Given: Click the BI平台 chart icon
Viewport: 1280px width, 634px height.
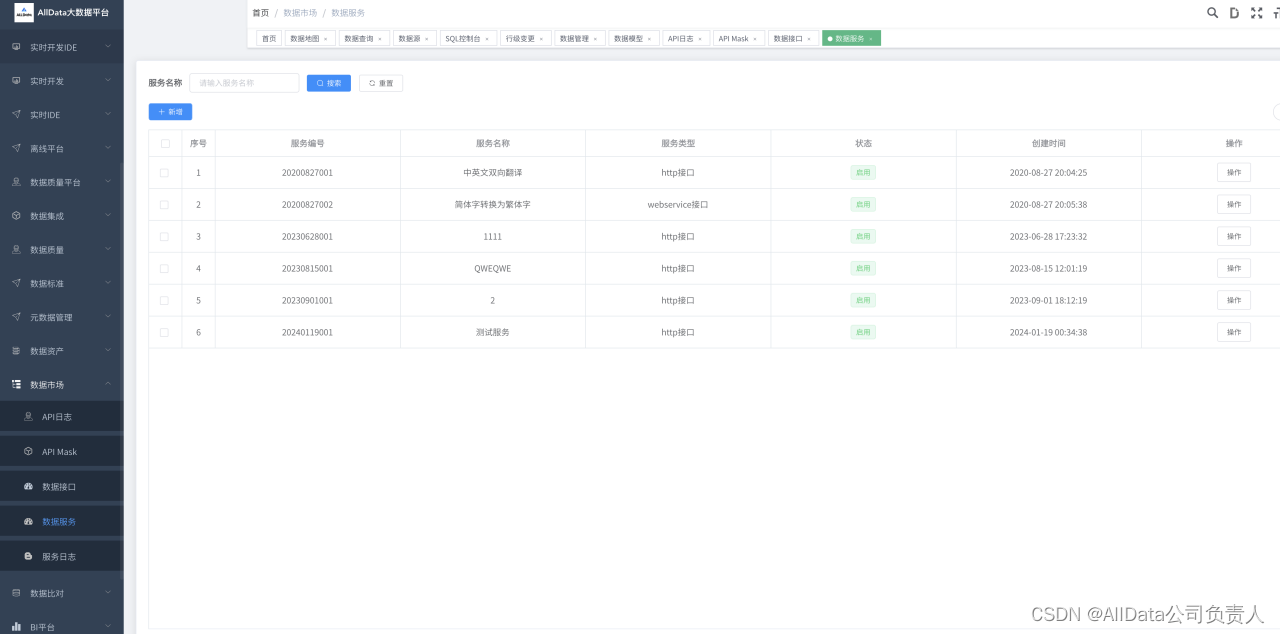Looking at the screenshot, I should pos(16,627).
